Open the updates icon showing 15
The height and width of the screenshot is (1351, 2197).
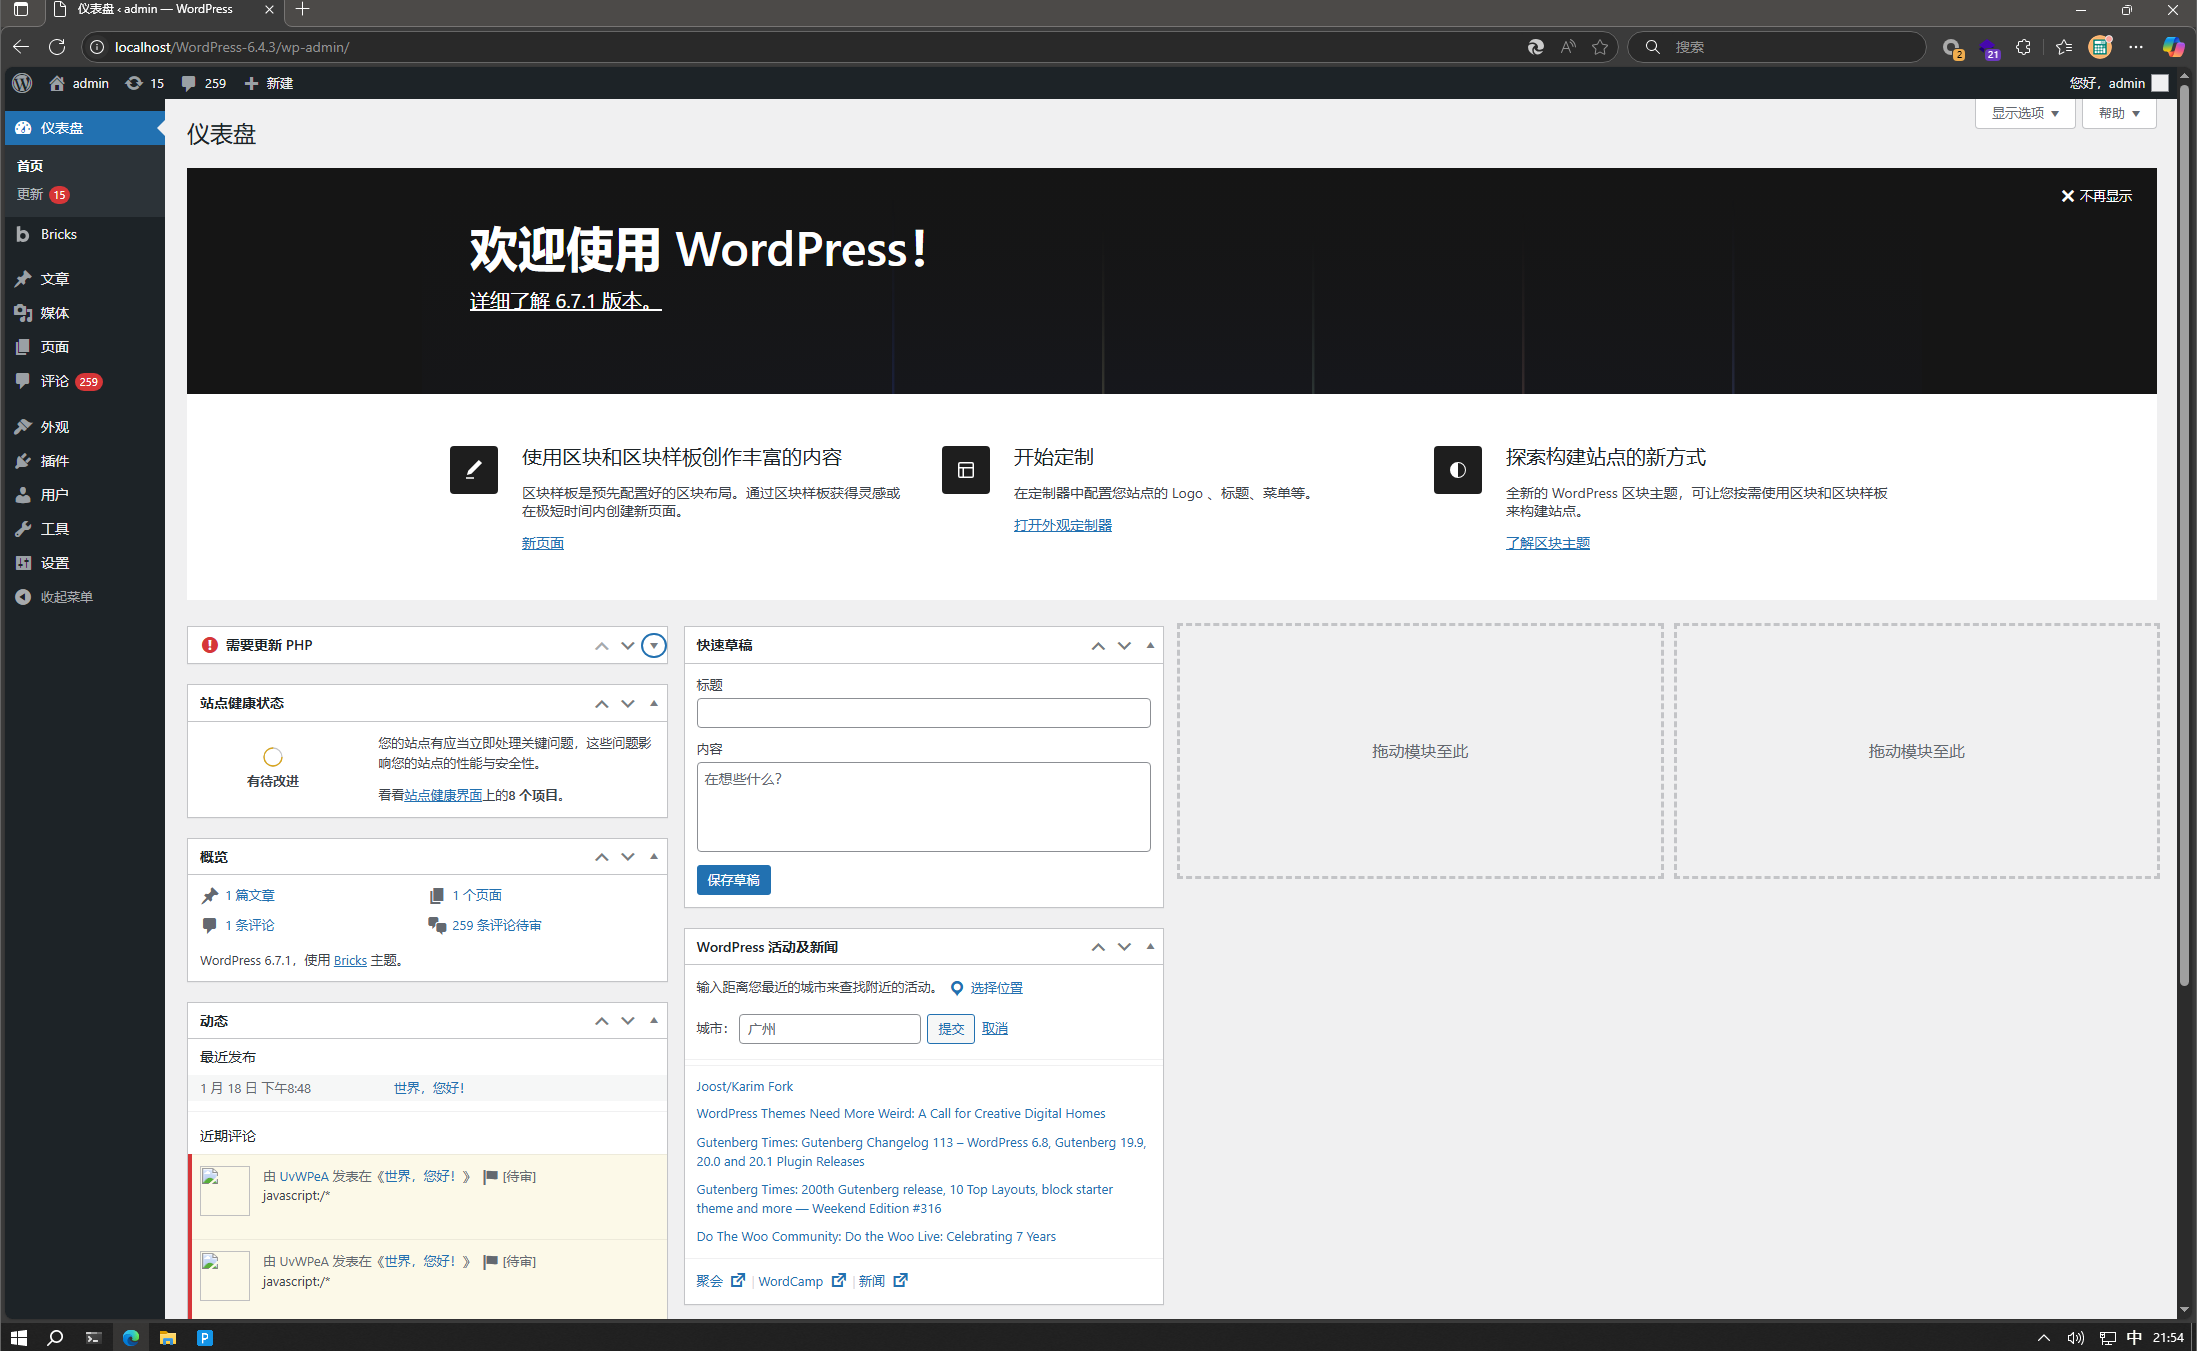tap(134, 83)
